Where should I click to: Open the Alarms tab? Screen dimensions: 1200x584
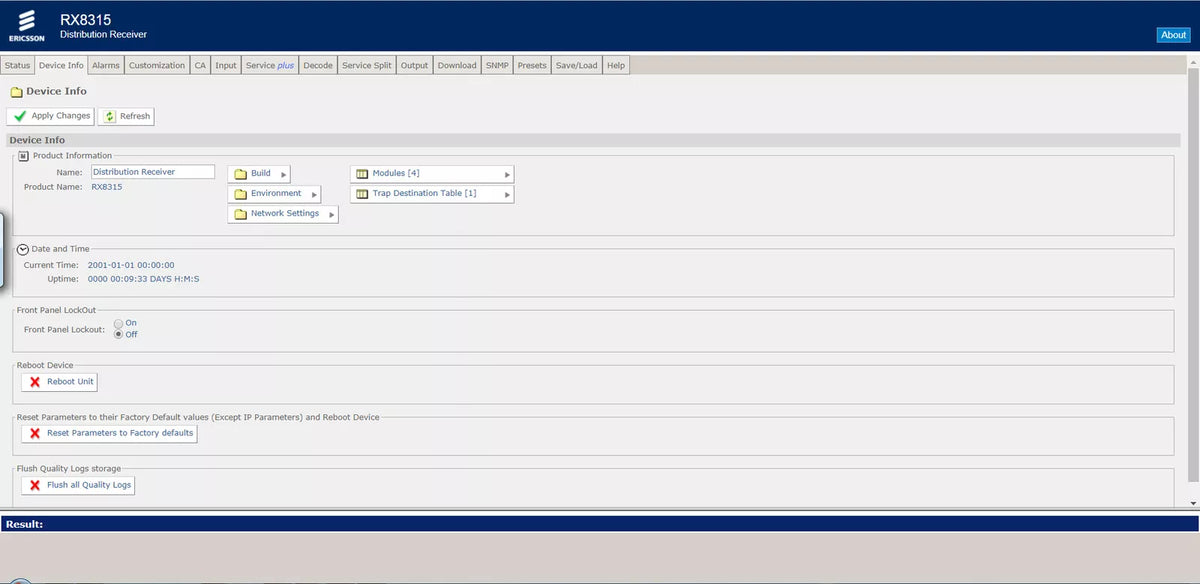pos(106,65)
